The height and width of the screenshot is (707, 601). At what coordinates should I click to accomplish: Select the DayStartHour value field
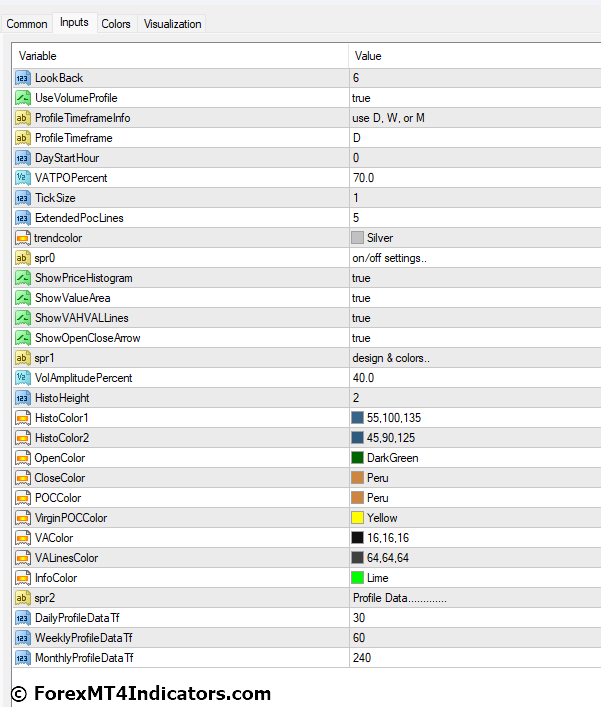pyautogui.click(x=470, y=158)
